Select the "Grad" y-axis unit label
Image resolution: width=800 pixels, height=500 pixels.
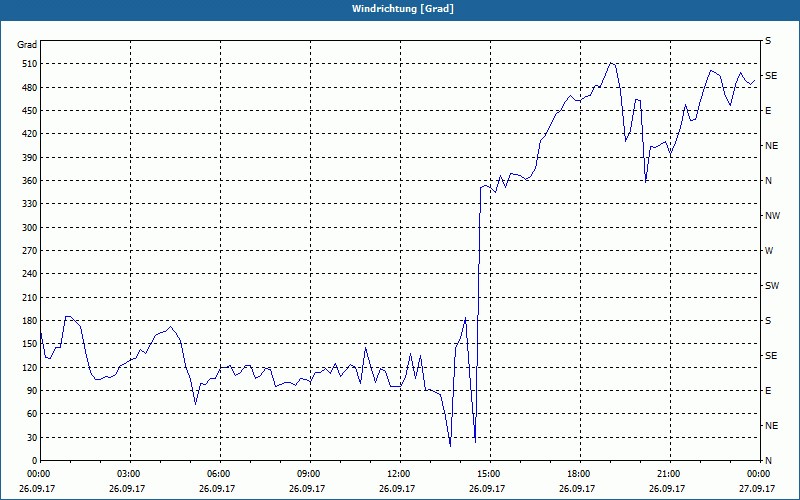coord(27,45)
